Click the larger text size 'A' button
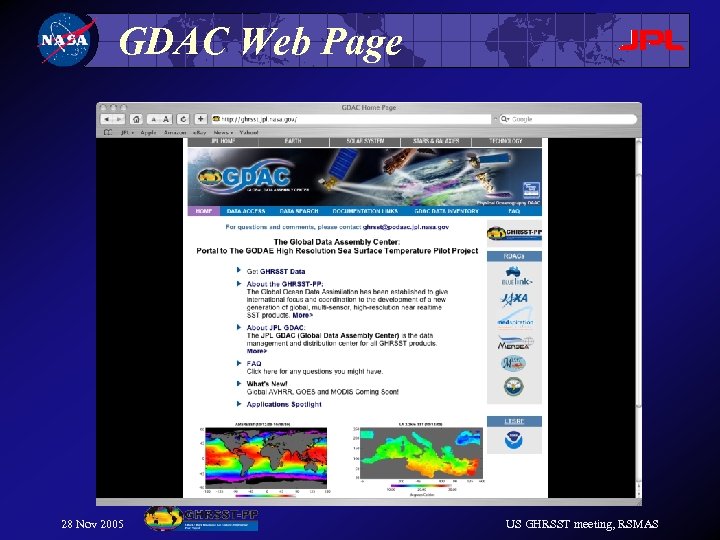720x540 pixels. pyautogui.click(x=166, y=119)
